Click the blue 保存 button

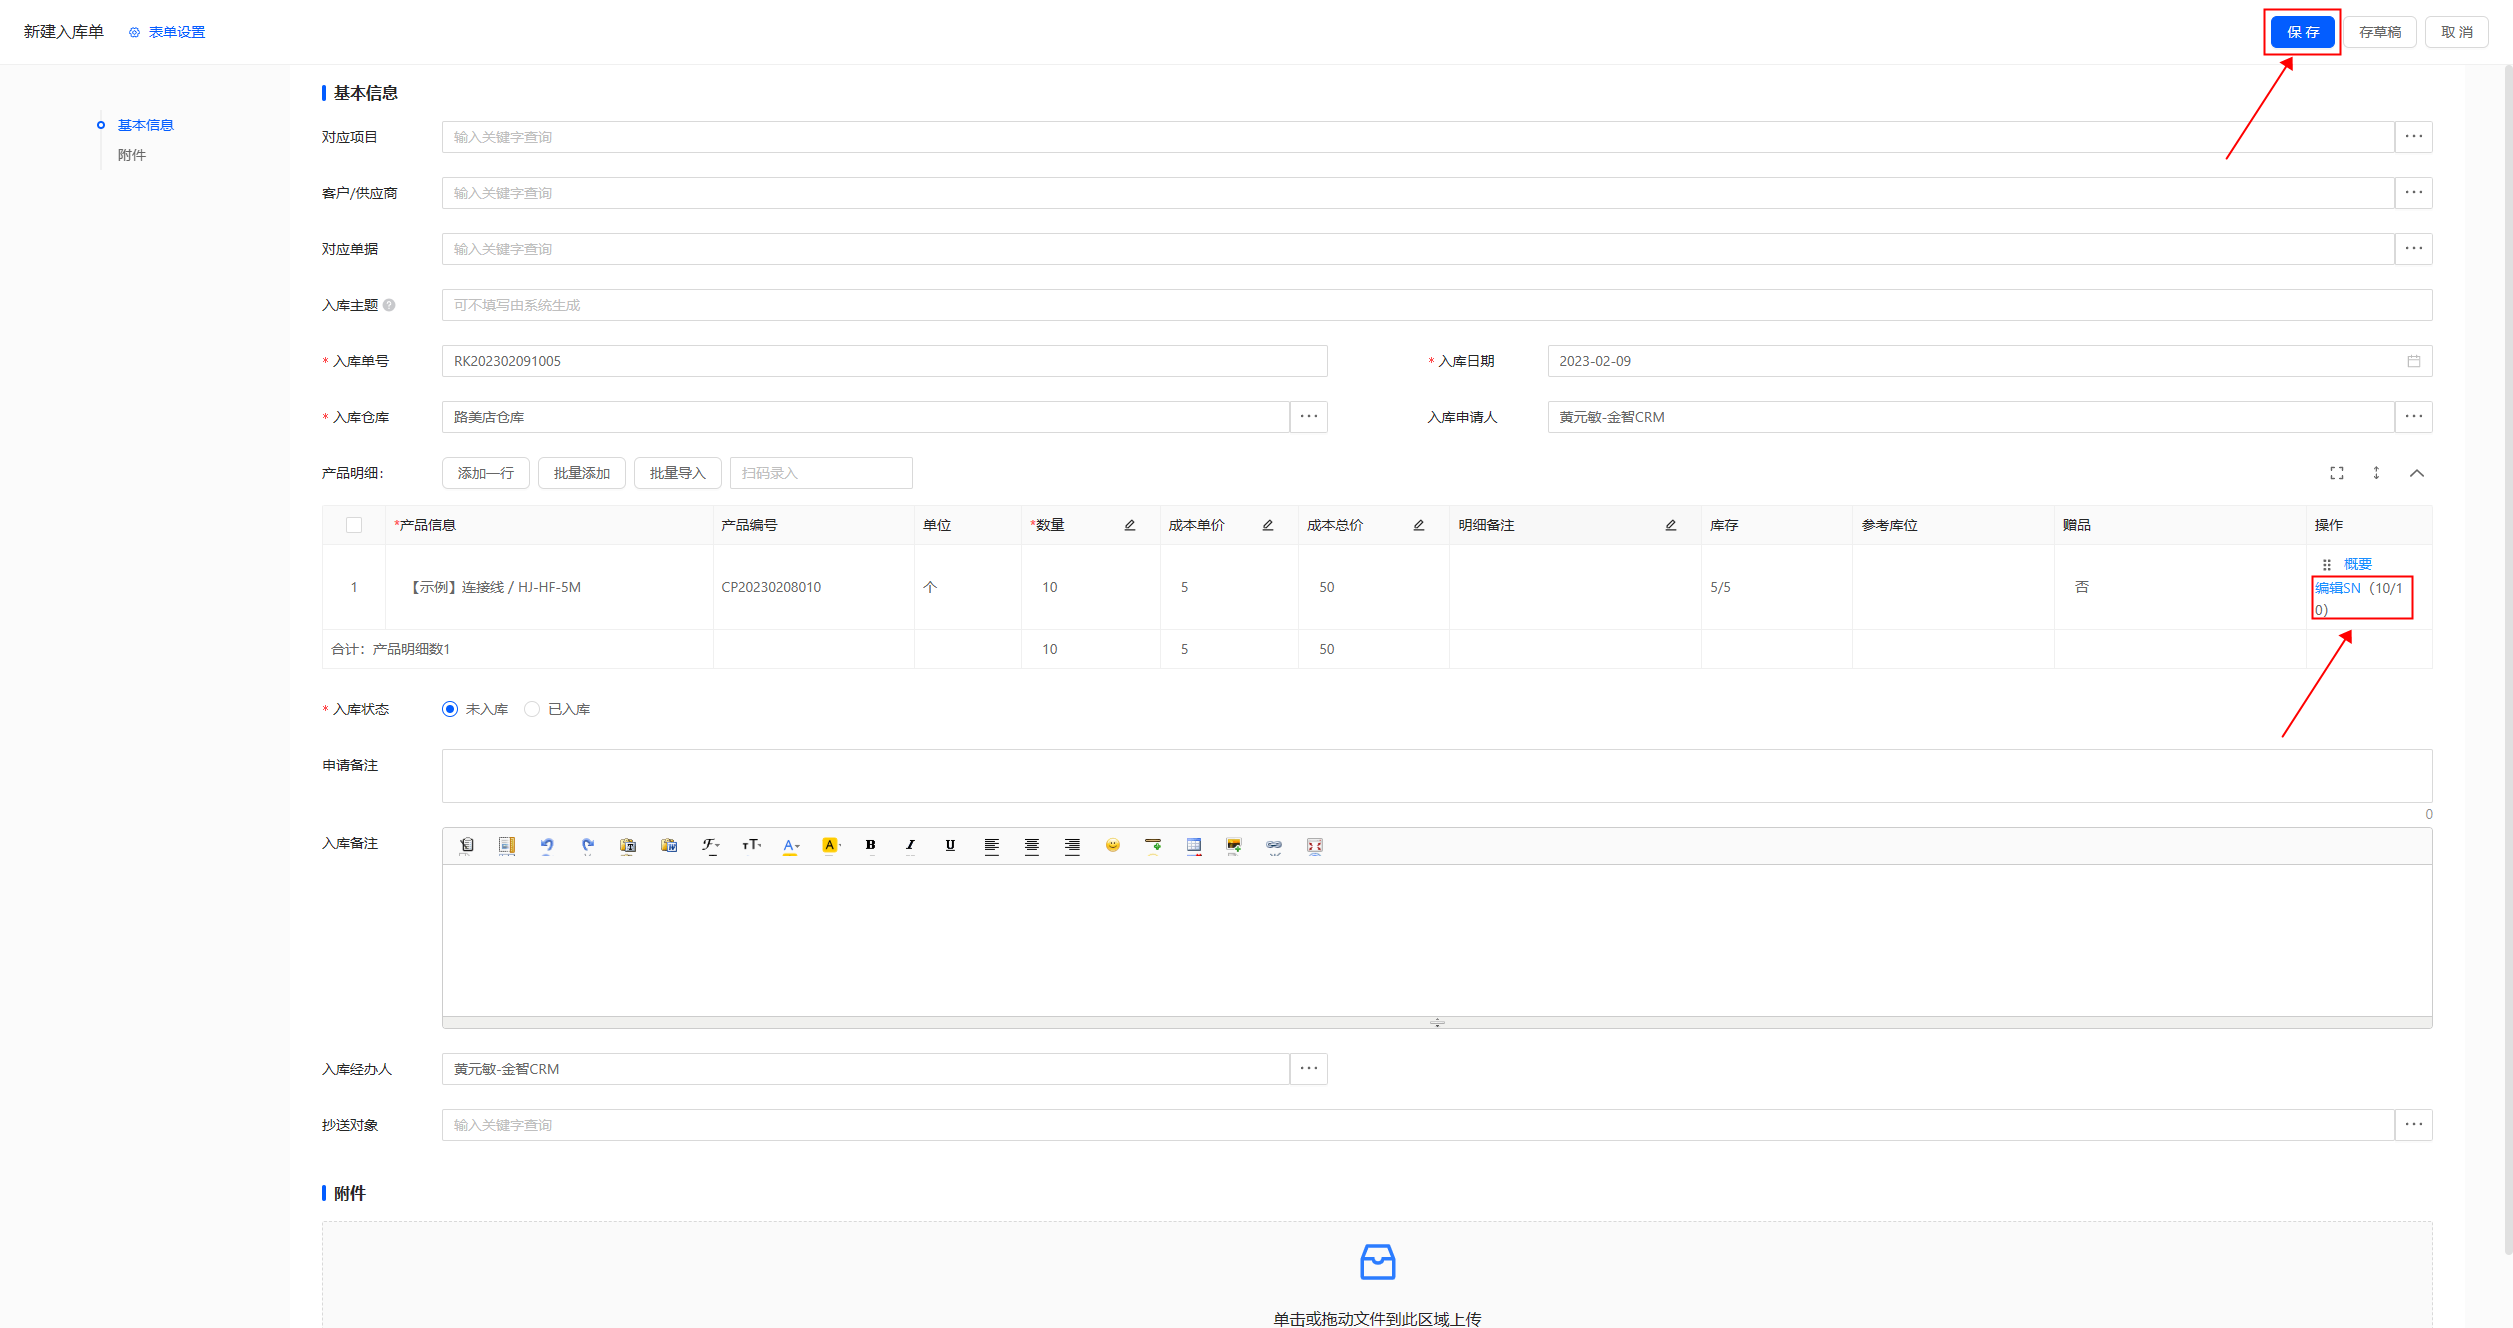(2301, 32)
